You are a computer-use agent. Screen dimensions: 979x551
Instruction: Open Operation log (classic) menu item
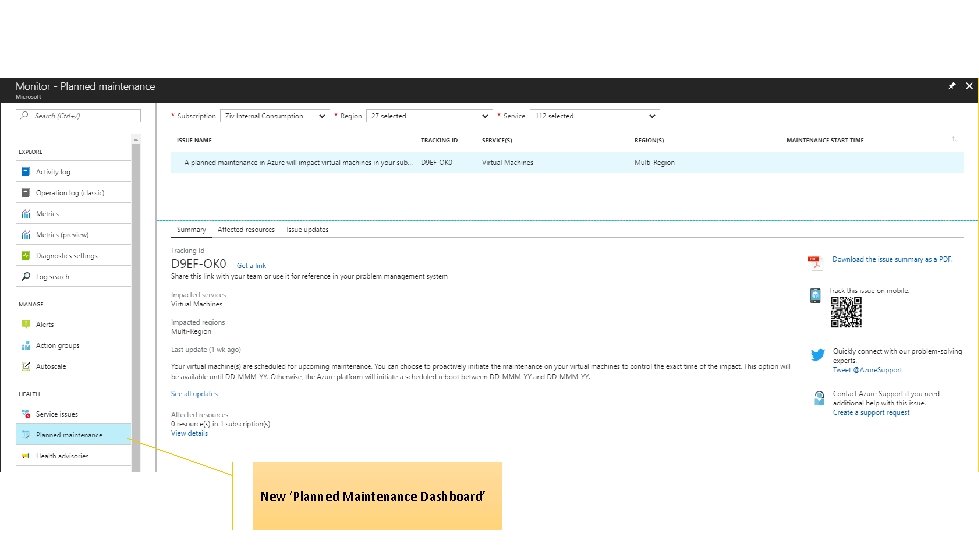point(74,193)
